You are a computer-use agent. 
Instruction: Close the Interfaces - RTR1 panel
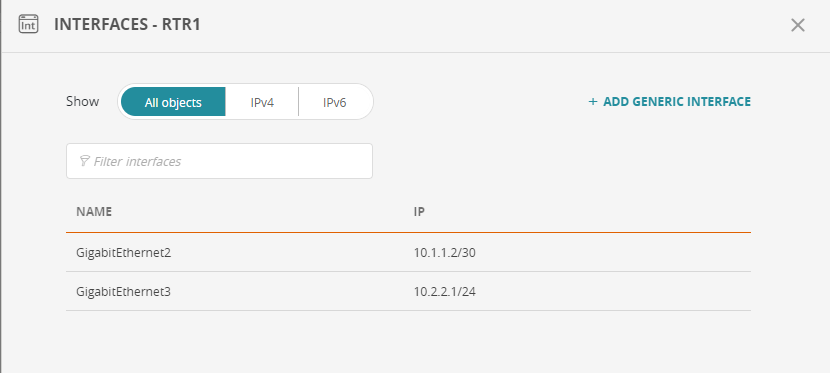click(797, 25)
